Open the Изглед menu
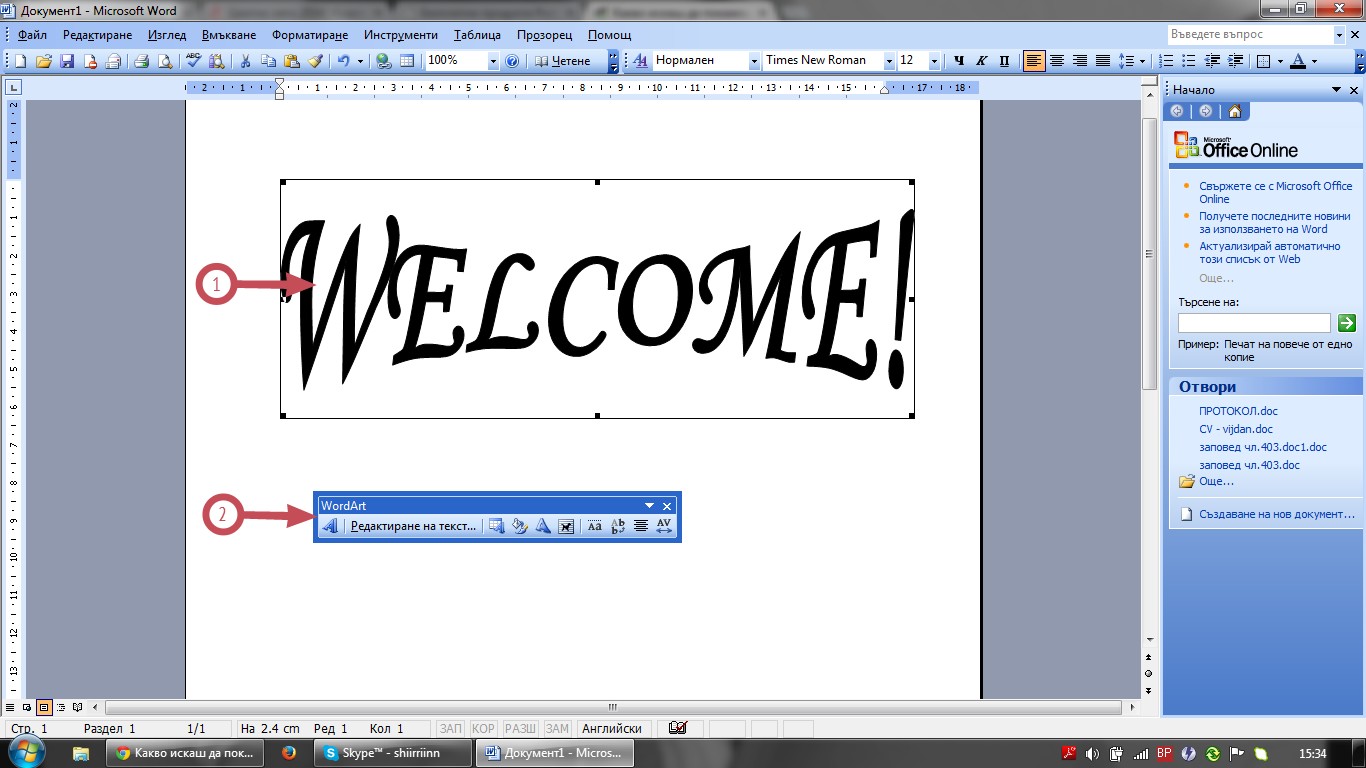 pos(167,35)
